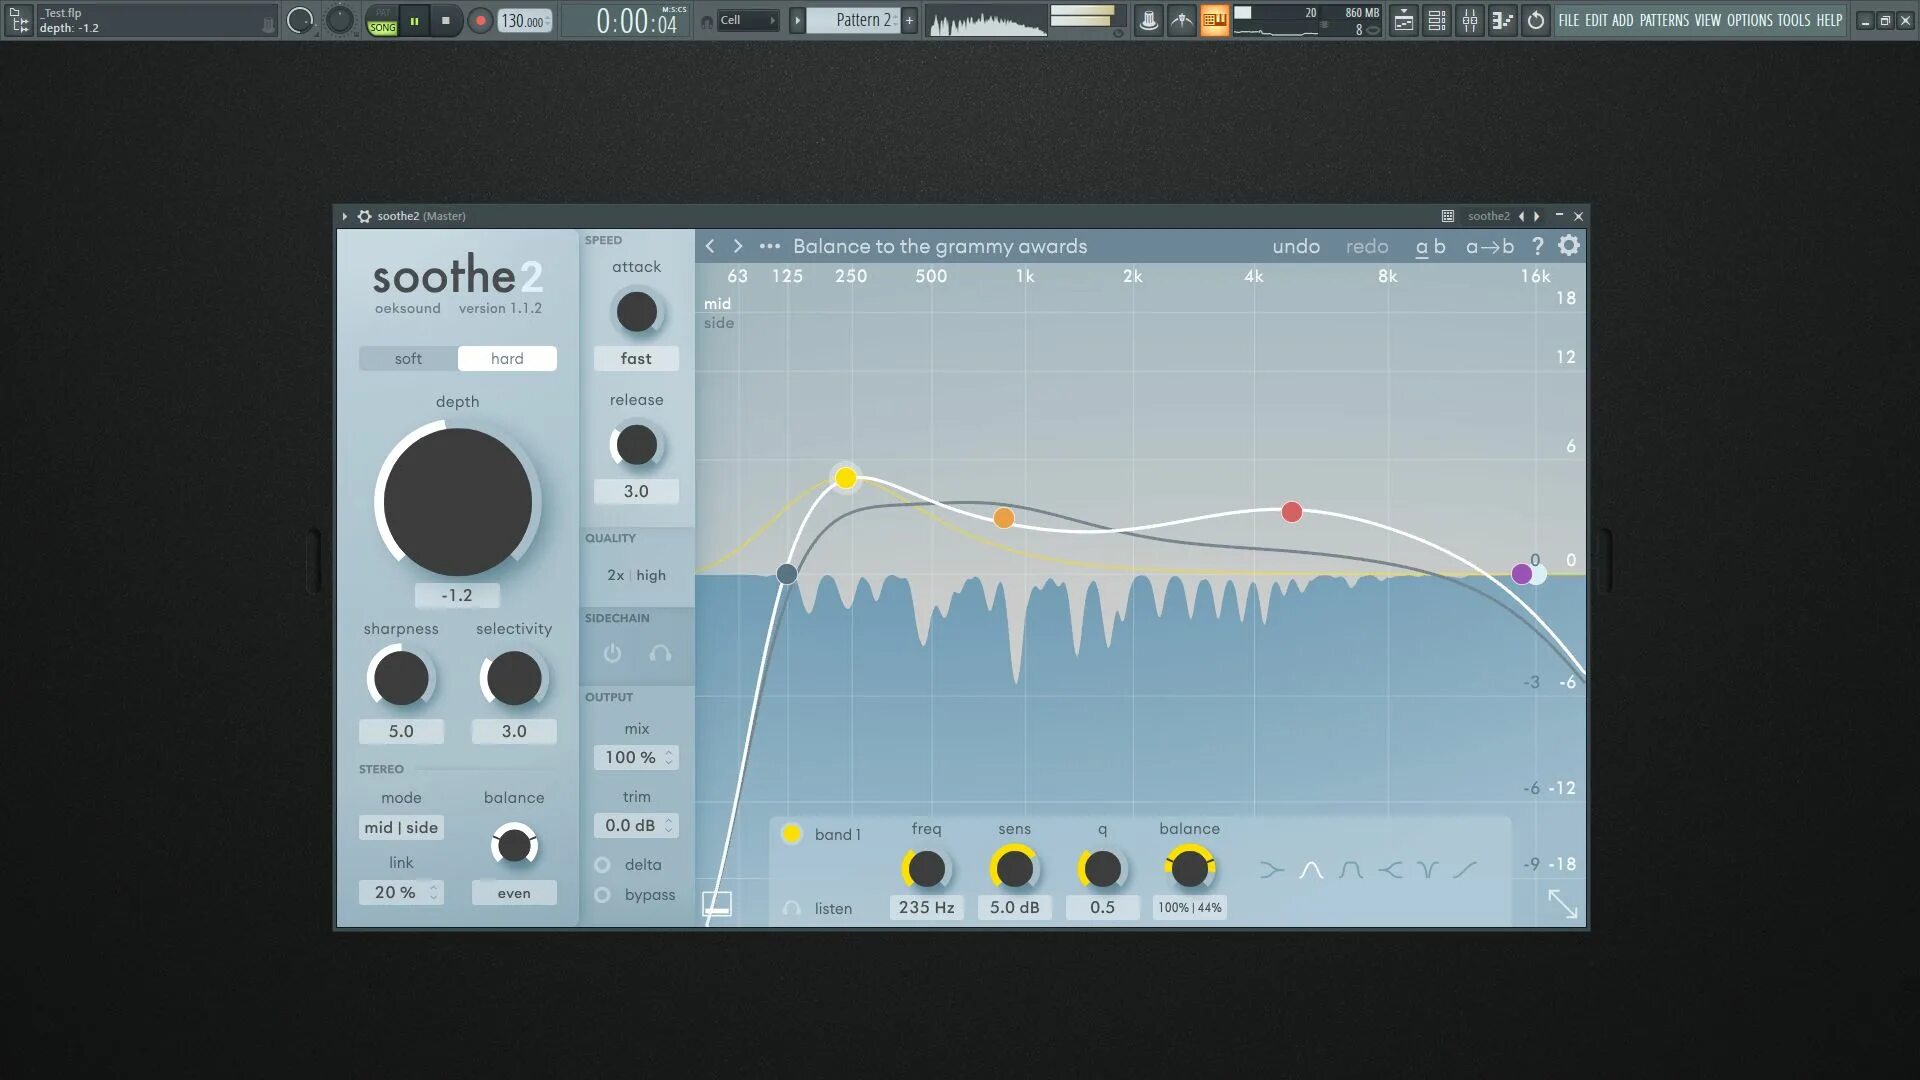1920x1080 pixels.
Task: Open the piano roll icon
Action: click(x=1502, y=20)
